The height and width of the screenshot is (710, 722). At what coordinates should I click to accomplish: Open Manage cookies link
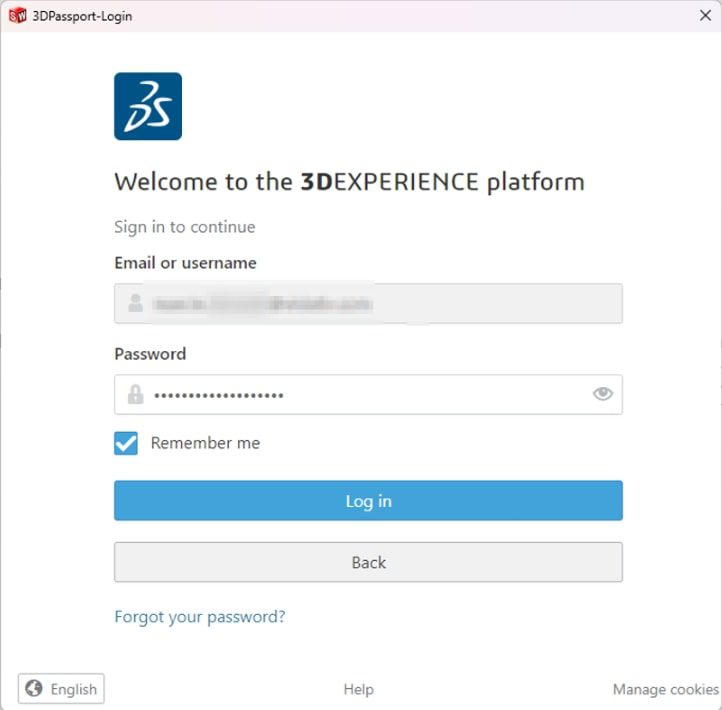point(666,689)
